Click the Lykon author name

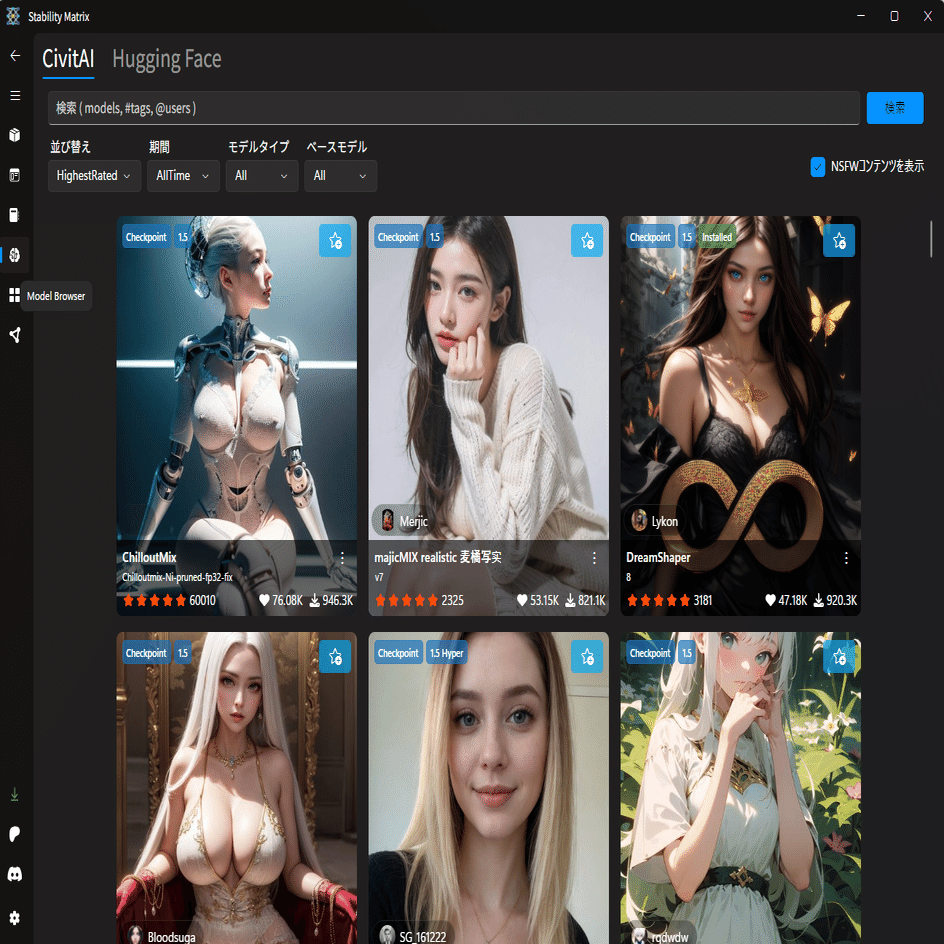665,521
